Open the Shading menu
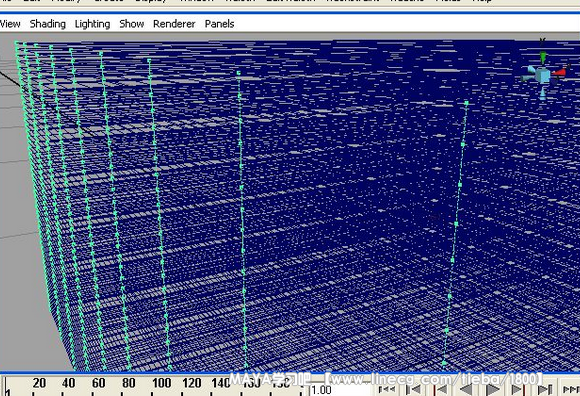Viewport: 580px width, 396px height. pos(48,24)
